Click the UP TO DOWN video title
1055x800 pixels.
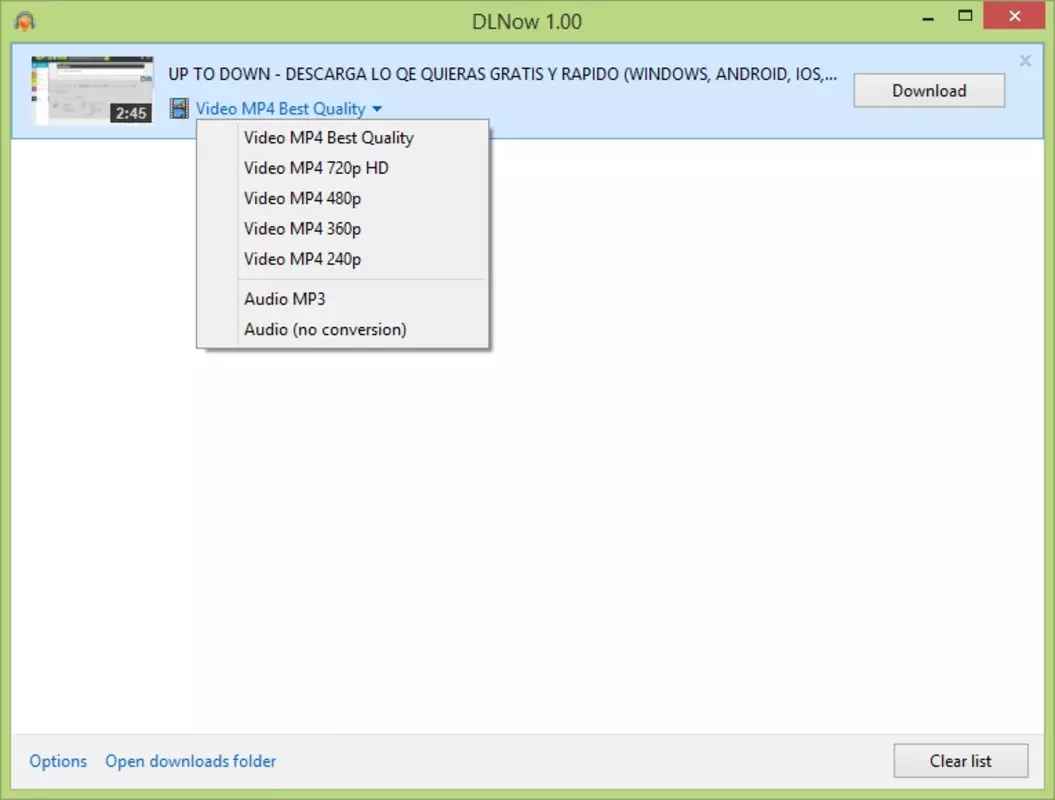point(503,74)
